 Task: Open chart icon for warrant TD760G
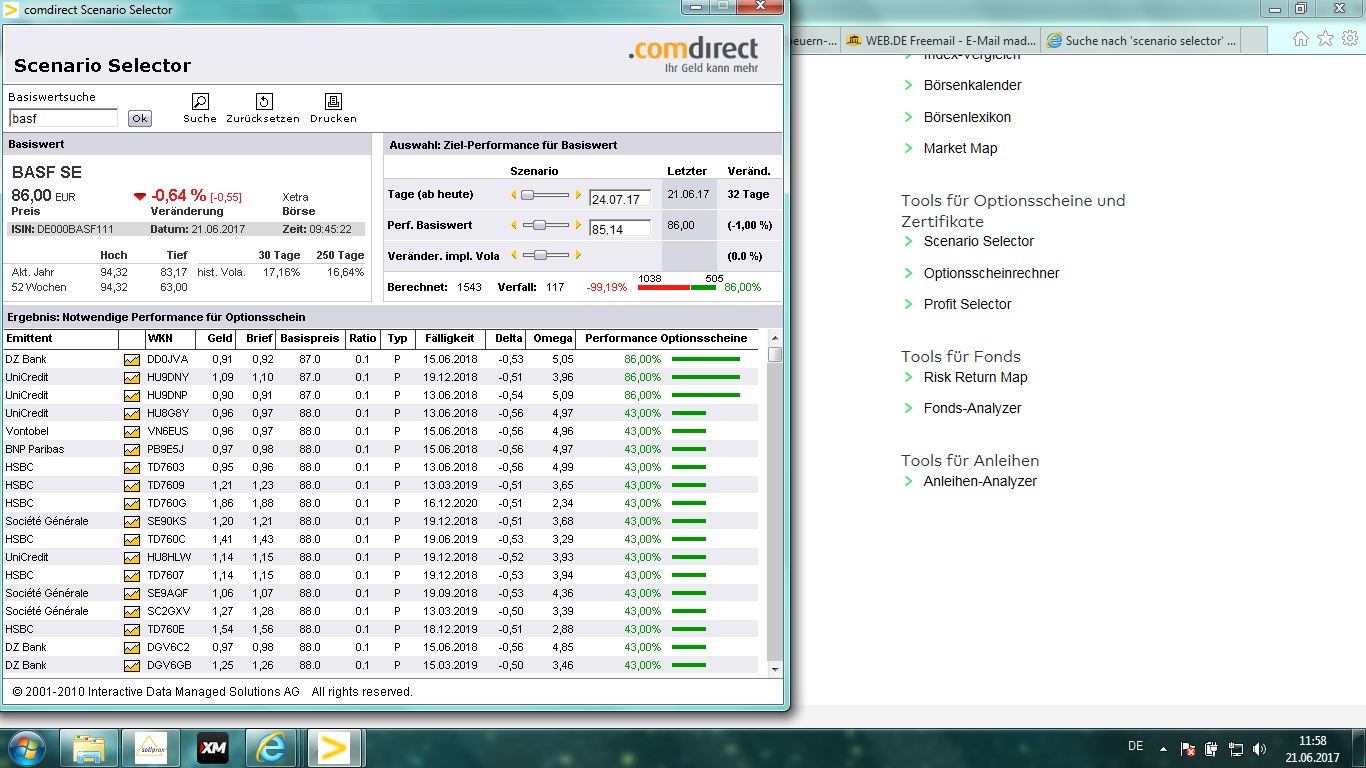(132, 503)
